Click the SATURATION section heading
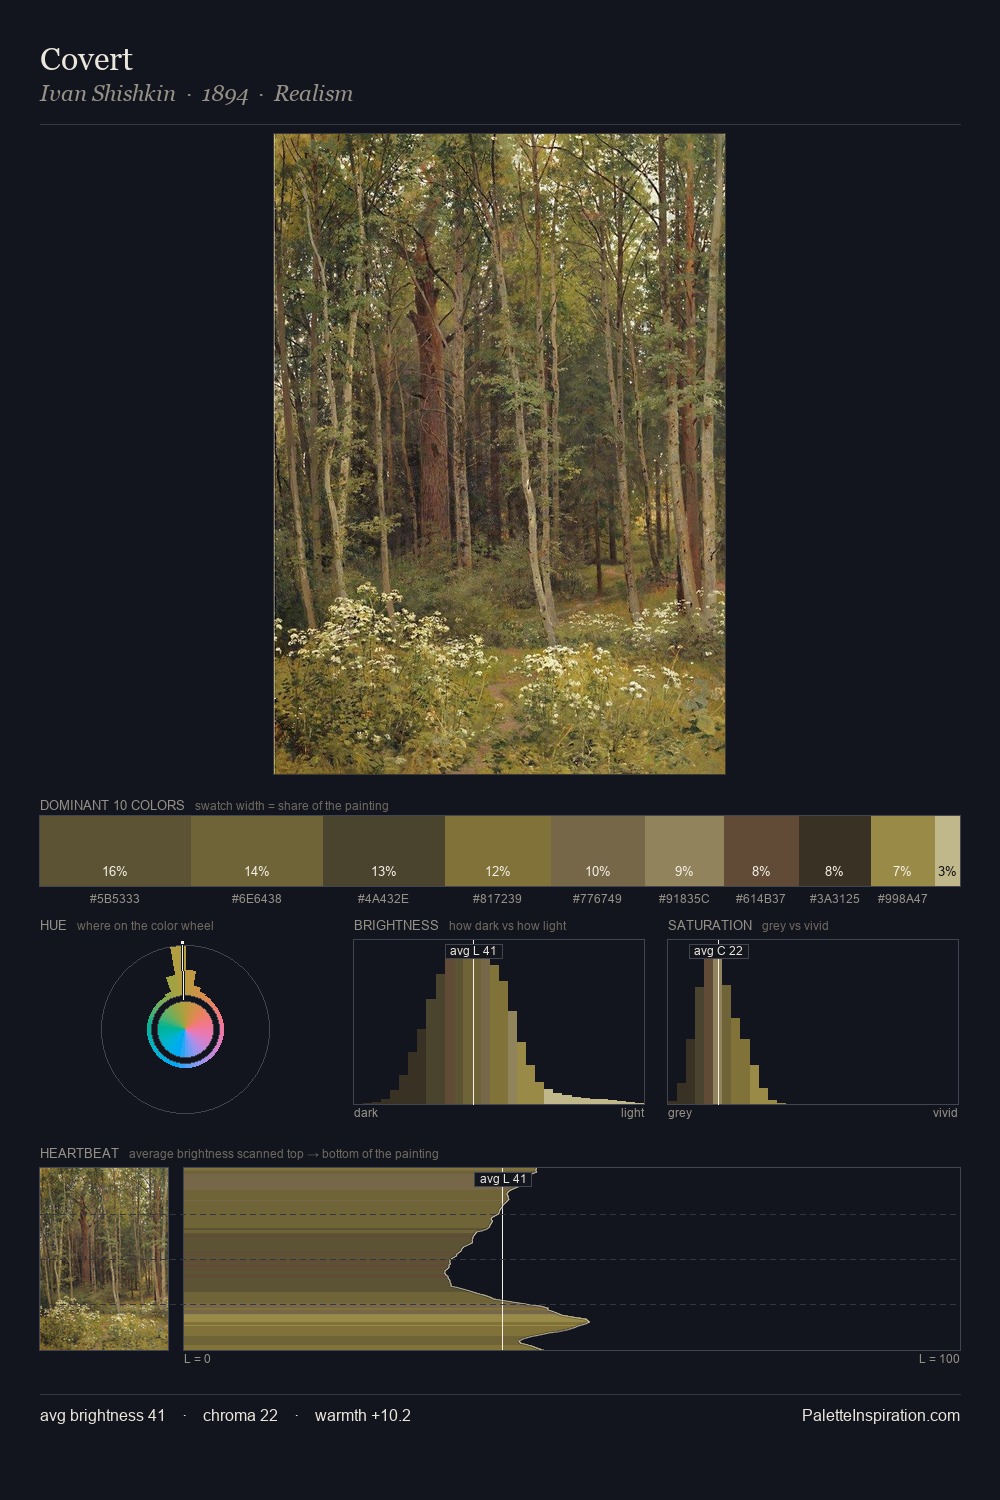 (x=710, y=925)
